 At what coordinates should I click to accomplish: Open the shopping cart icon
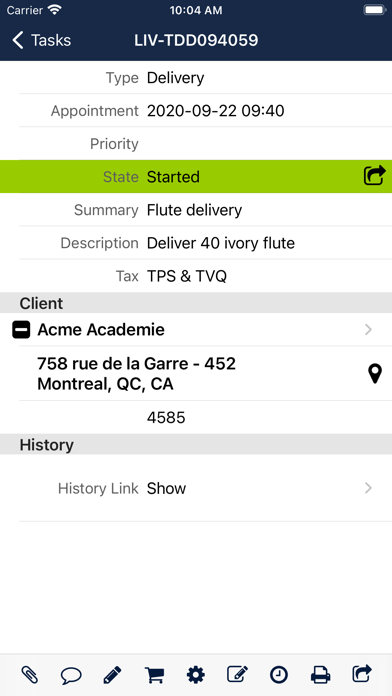tap(154, 675)
